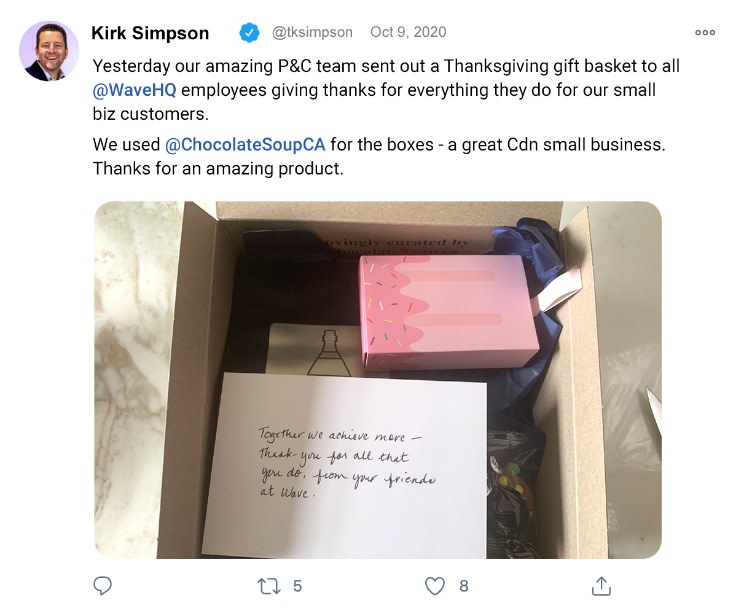Viewport: 736px width, 615px height.
Task: Open the share upload icon
Action: tap(601, 586)
